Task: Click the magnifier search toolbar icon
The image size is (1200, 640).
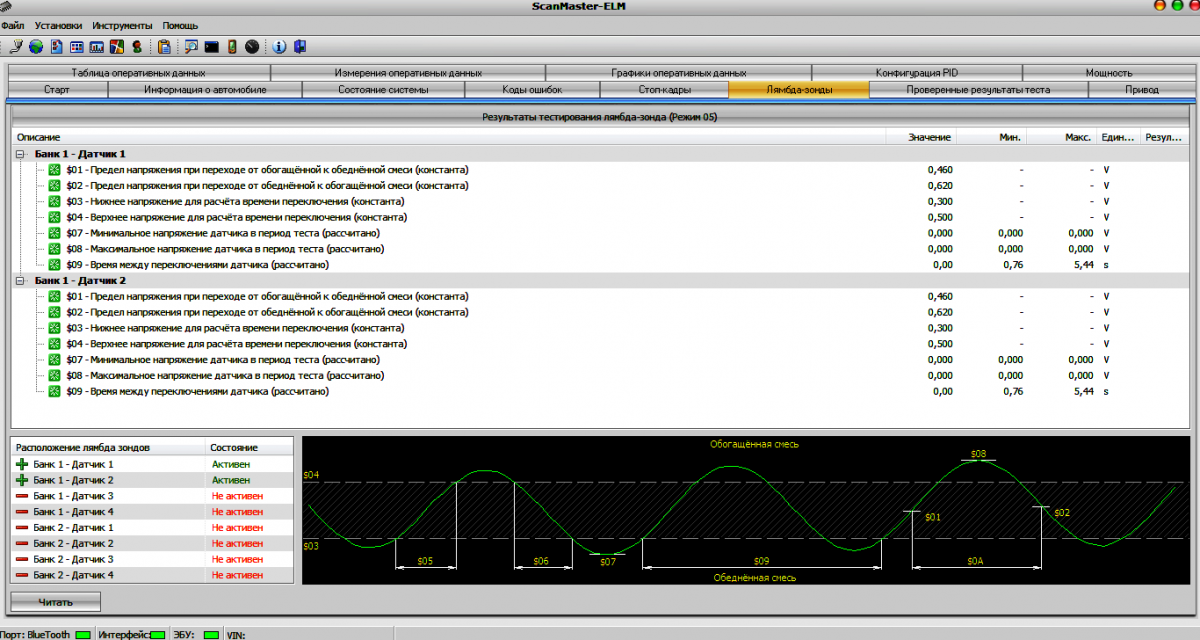Action: tap(191, 46)
